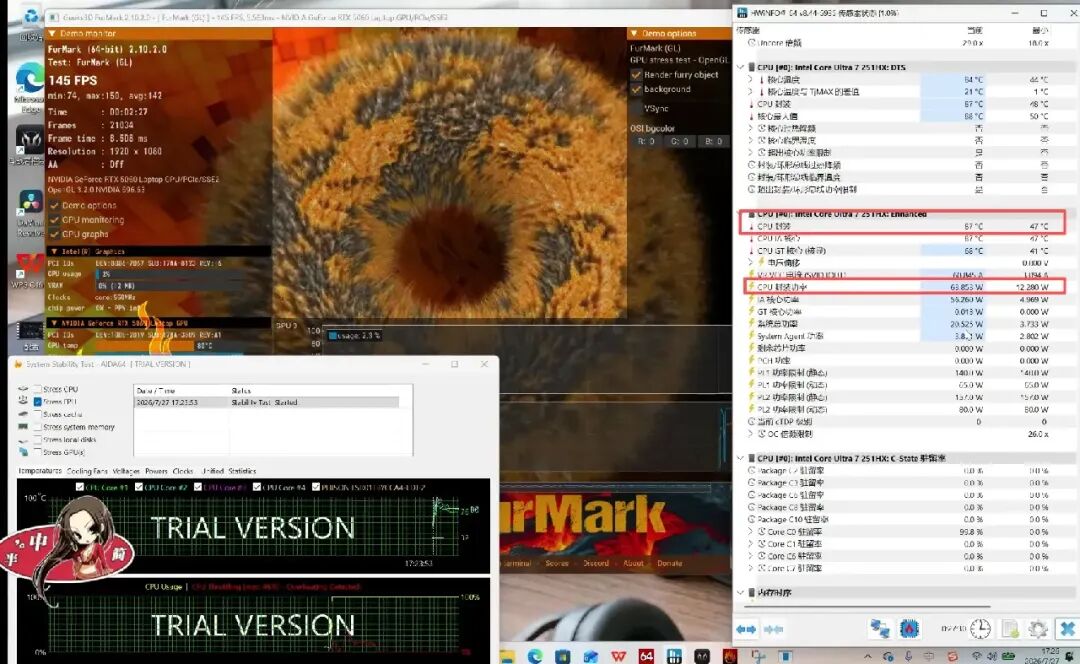
Task: Switch to the Voltages tab
Action: coord(126,471)
